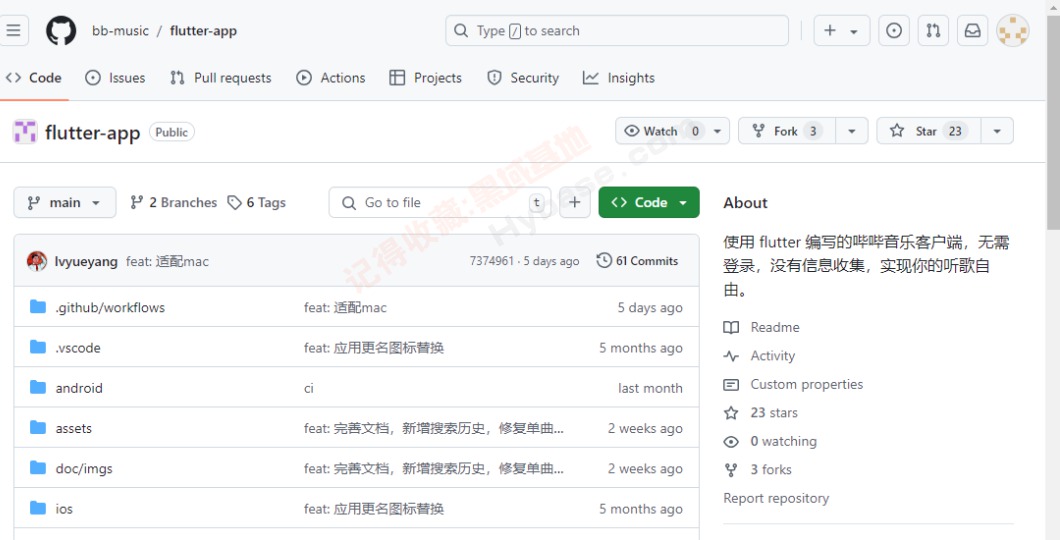Click the add file plus button
1060x540 pixels.
575,202
